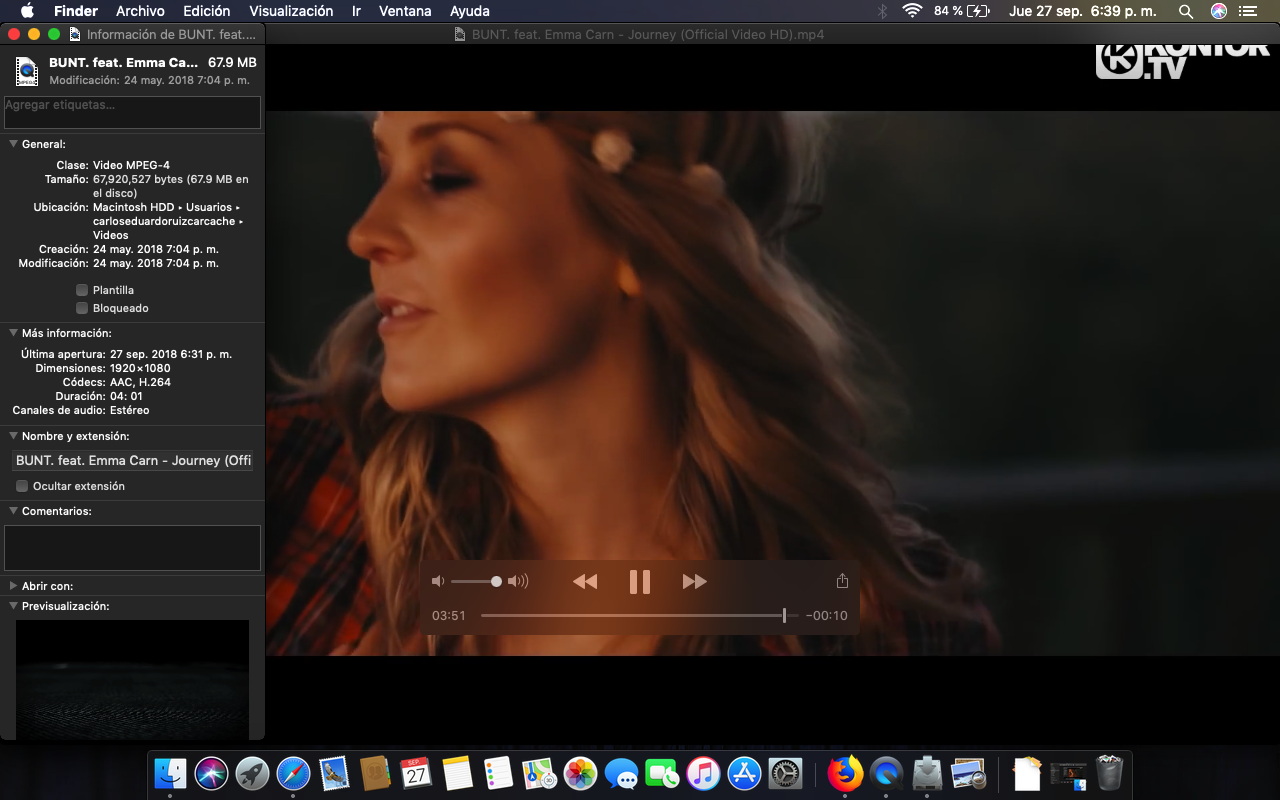The width and height of the screenshot is (1280, 800).
Task: Open the Visualización menu
Action: (x=291, y=11)
